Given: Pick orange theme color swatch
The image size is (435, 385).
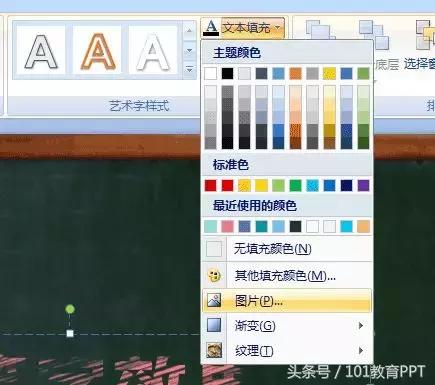Looking at the screenshot, I should 295,74.
